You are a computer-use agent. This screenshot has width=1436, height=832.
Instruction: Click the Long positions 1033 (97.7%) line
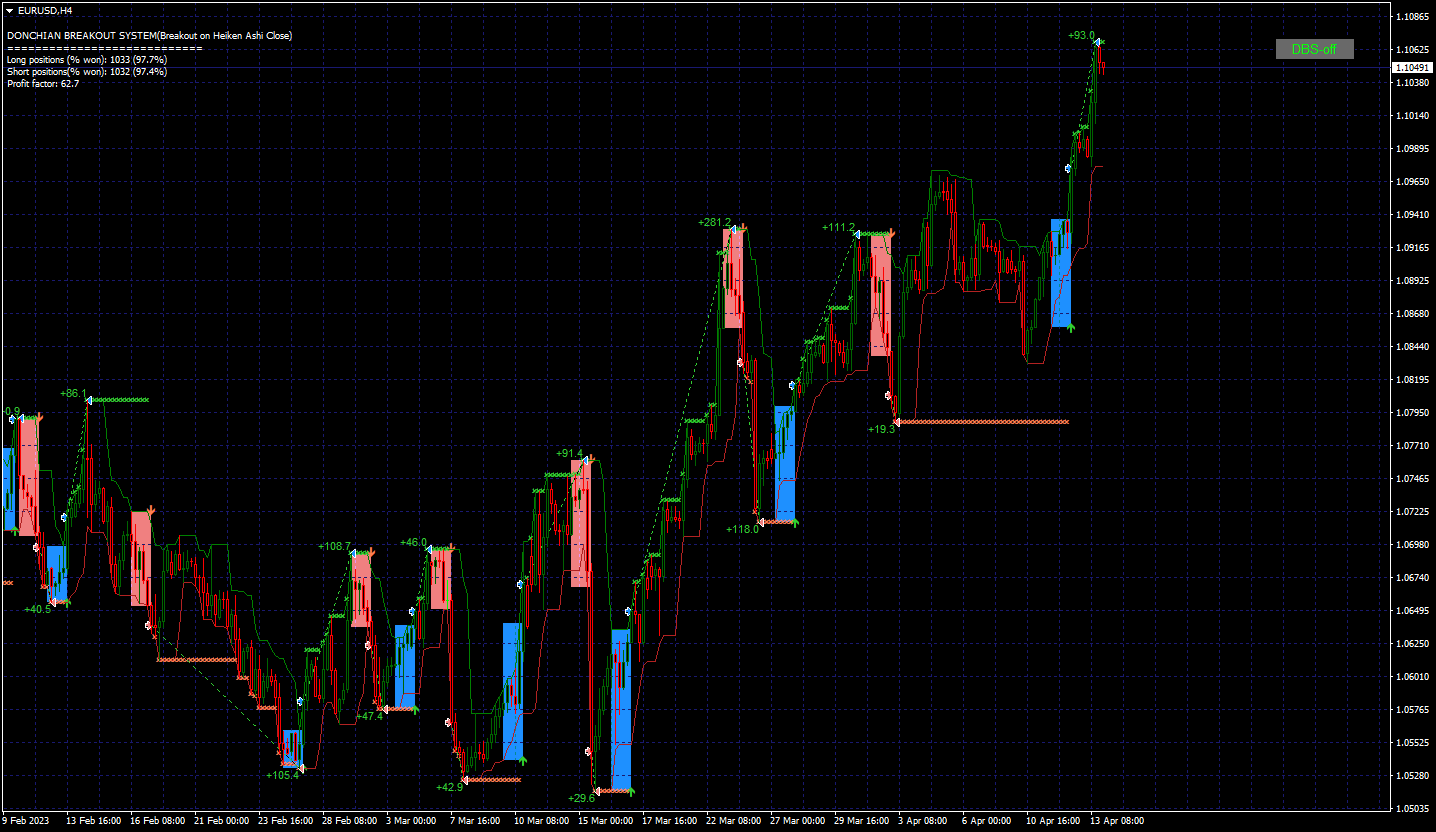(87, 60)
